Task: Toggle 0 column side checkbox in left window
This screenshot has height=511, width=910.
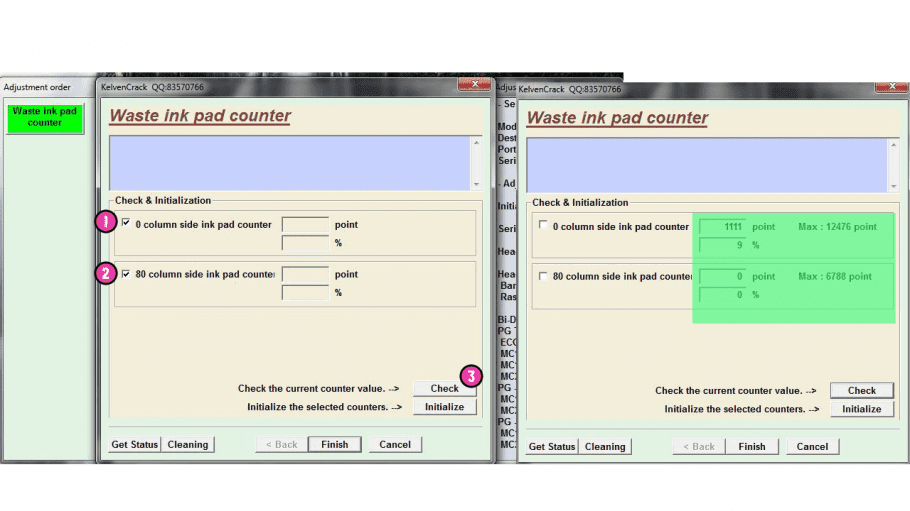Action: click(126, 223)
